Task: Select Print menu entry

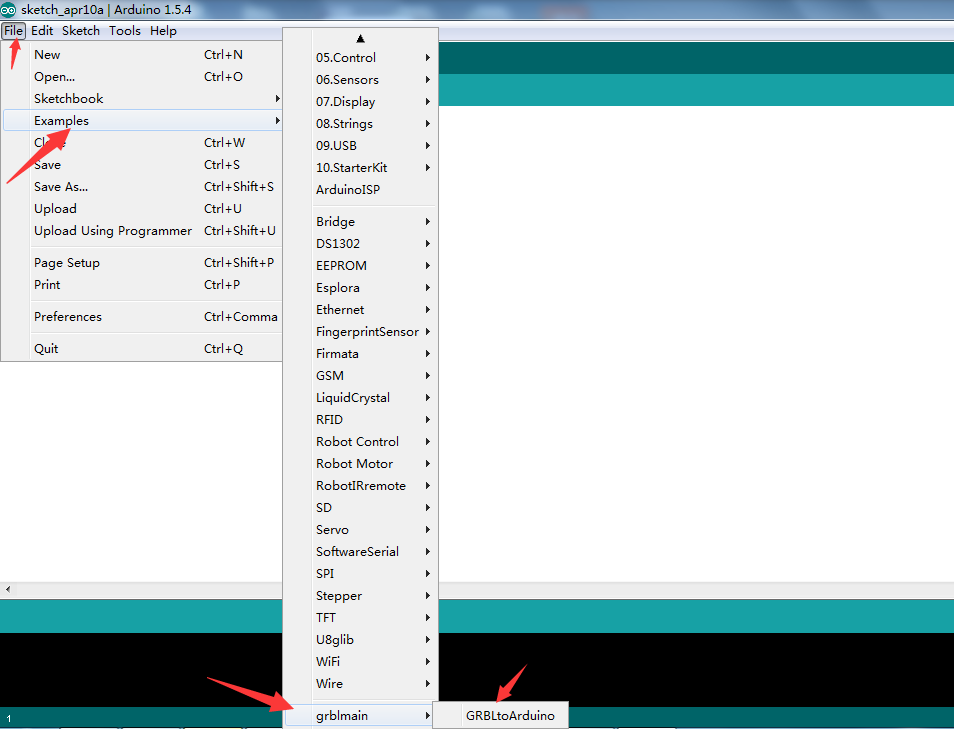Action: (x=142, y=285)
